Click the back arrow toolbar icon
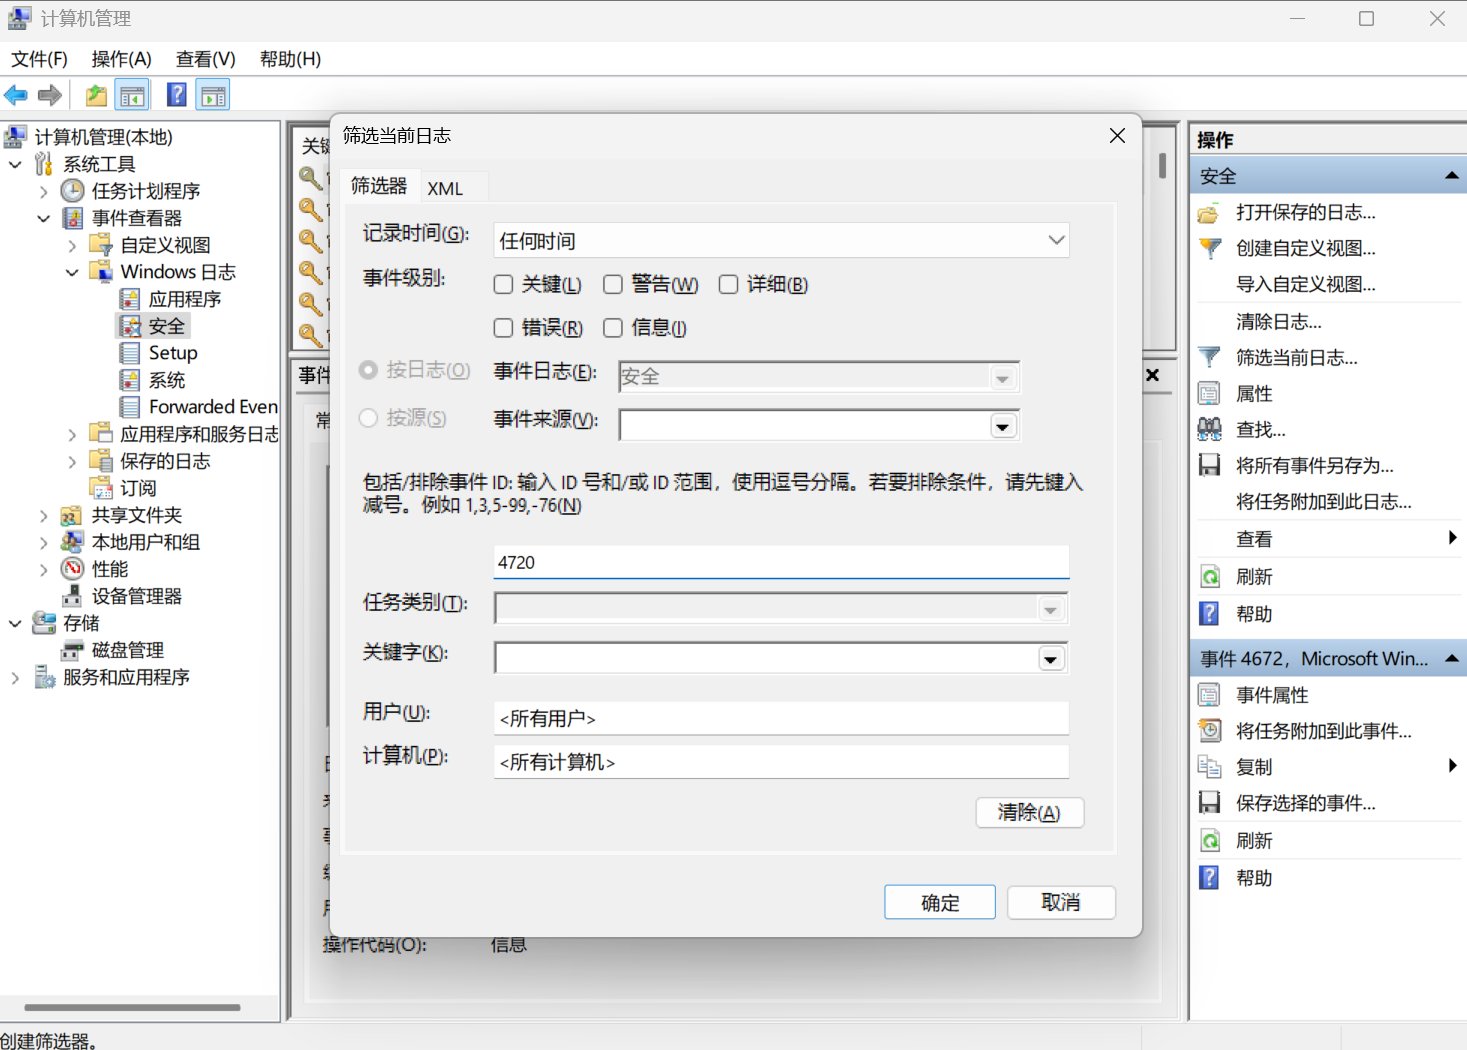This screenshot has width=1467, height=1050. pyautogui.click(x=16, y=95)
